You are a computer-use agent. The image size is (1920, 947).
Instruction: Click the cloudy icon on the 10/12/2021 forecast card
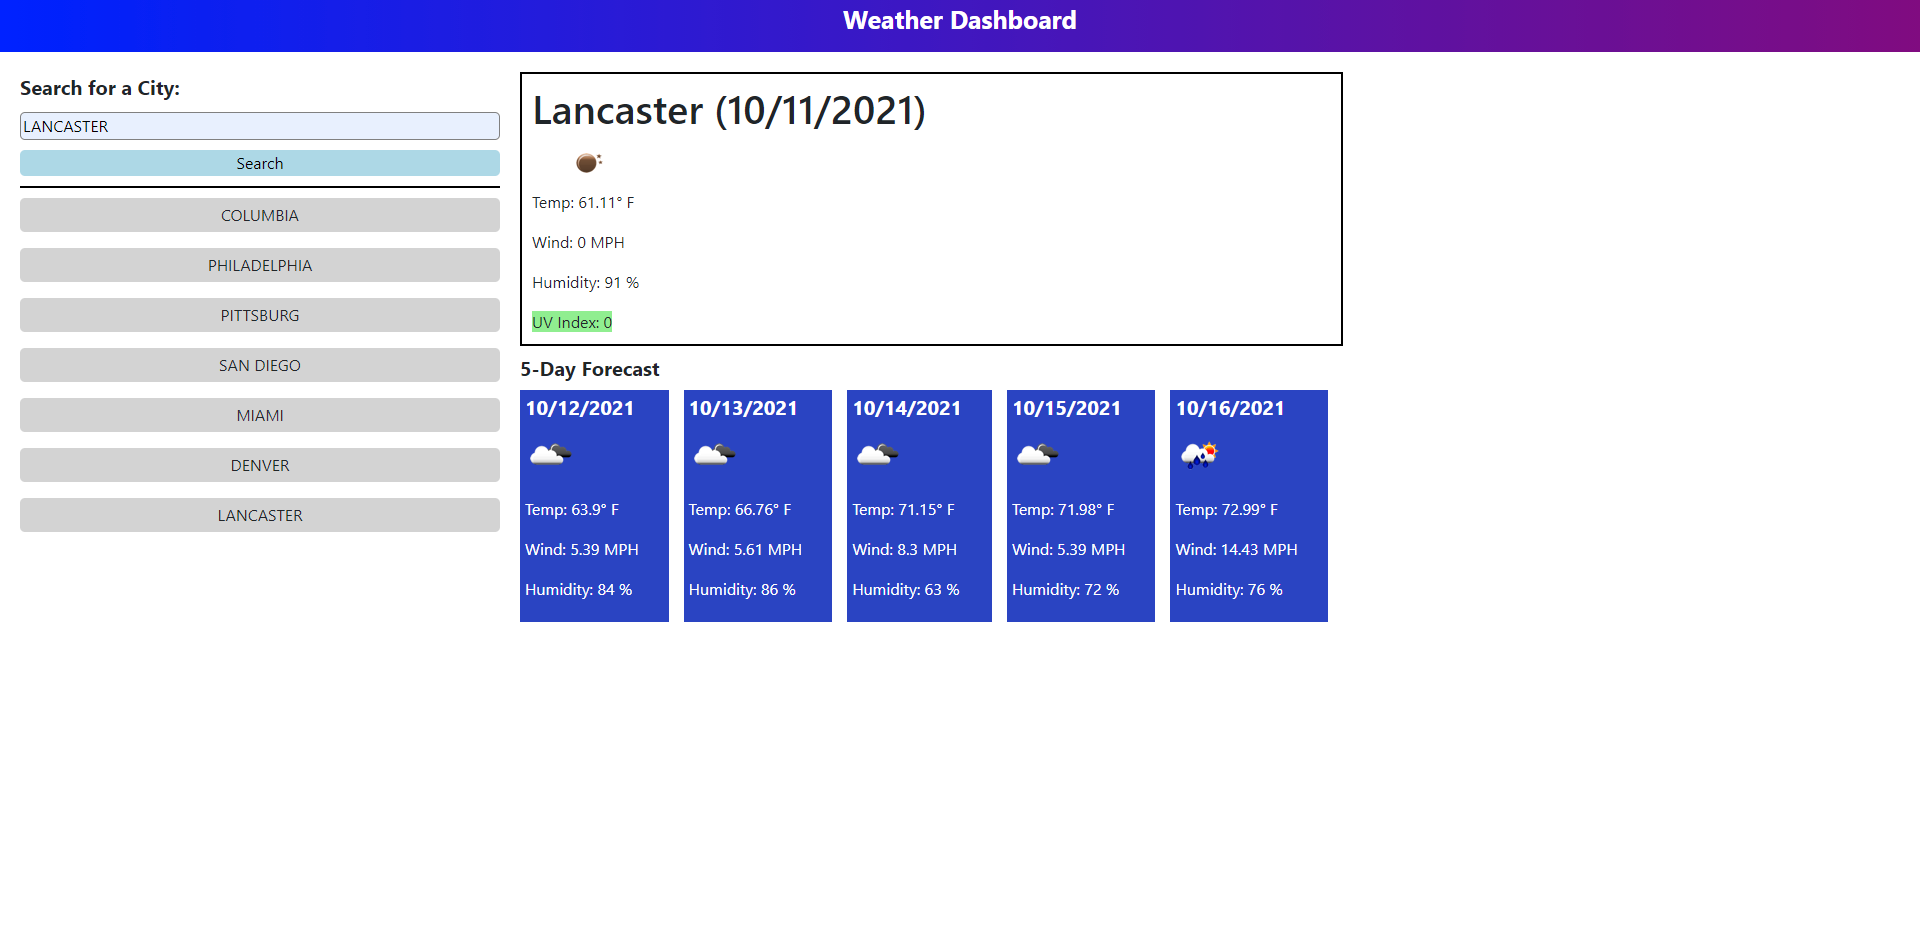click(550, 455)
